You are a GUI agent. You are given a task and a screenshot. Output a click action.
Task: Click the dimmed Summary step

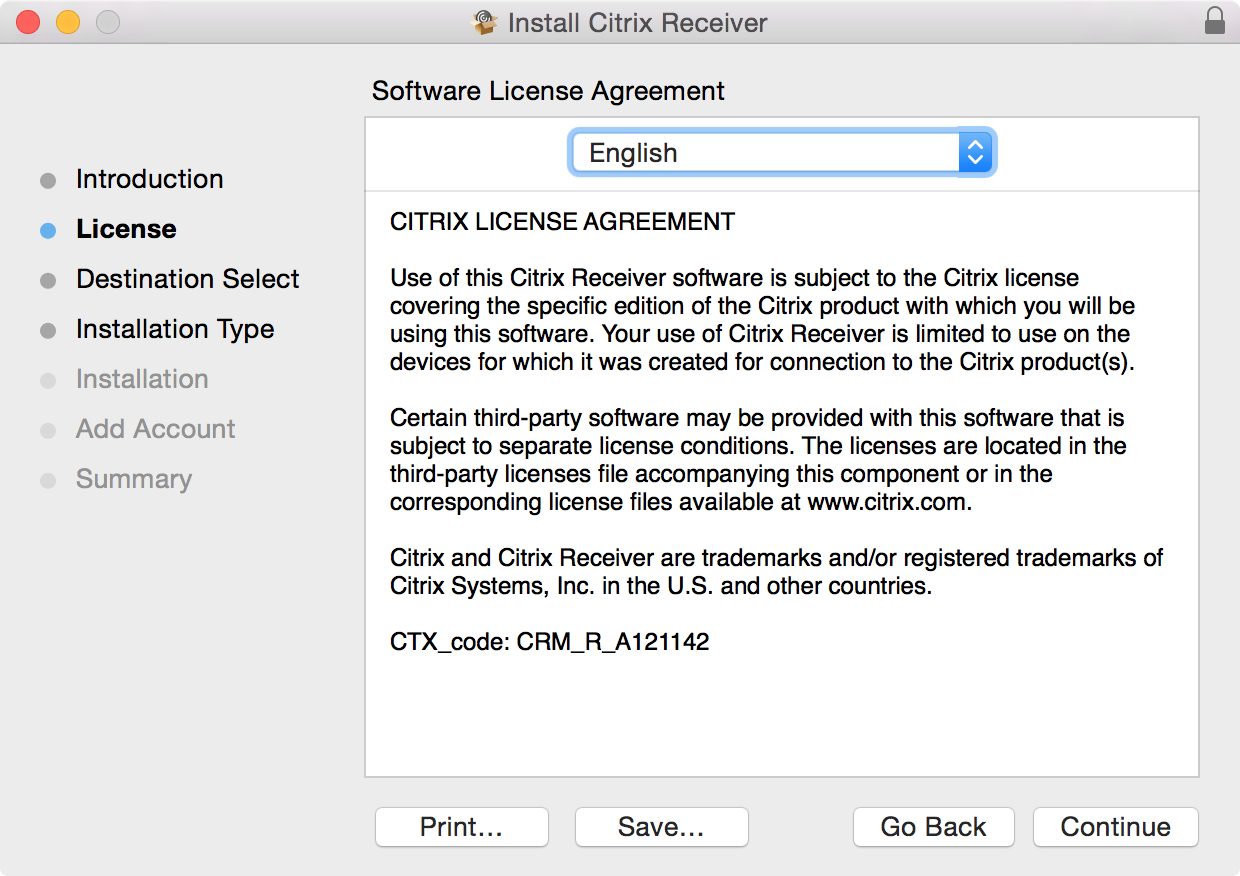(133, 479)
